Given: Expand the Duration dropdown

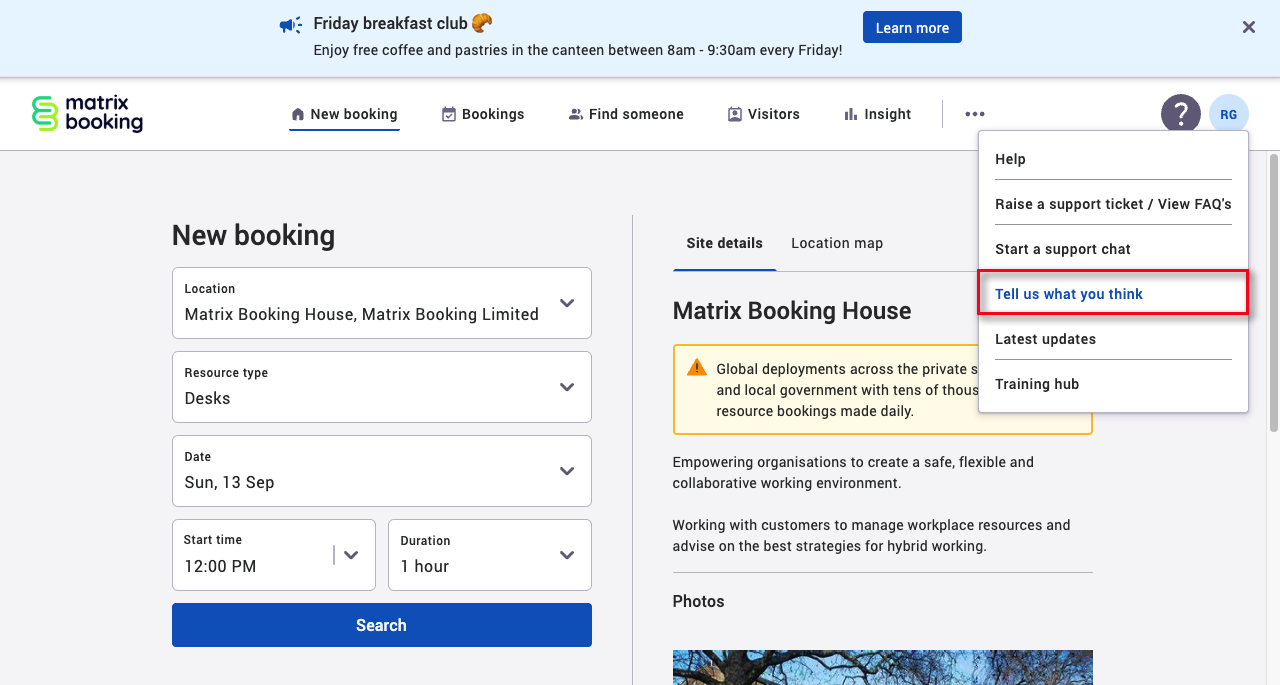Looking at the screenshot, I should pos(490,555).
